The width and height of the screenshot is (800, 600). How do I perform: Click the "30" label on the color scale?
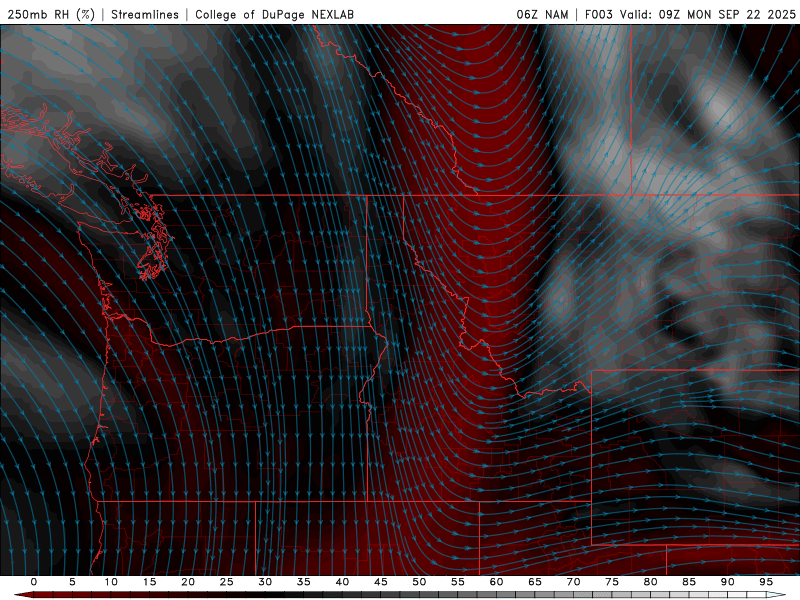click(x=265, y=582)
